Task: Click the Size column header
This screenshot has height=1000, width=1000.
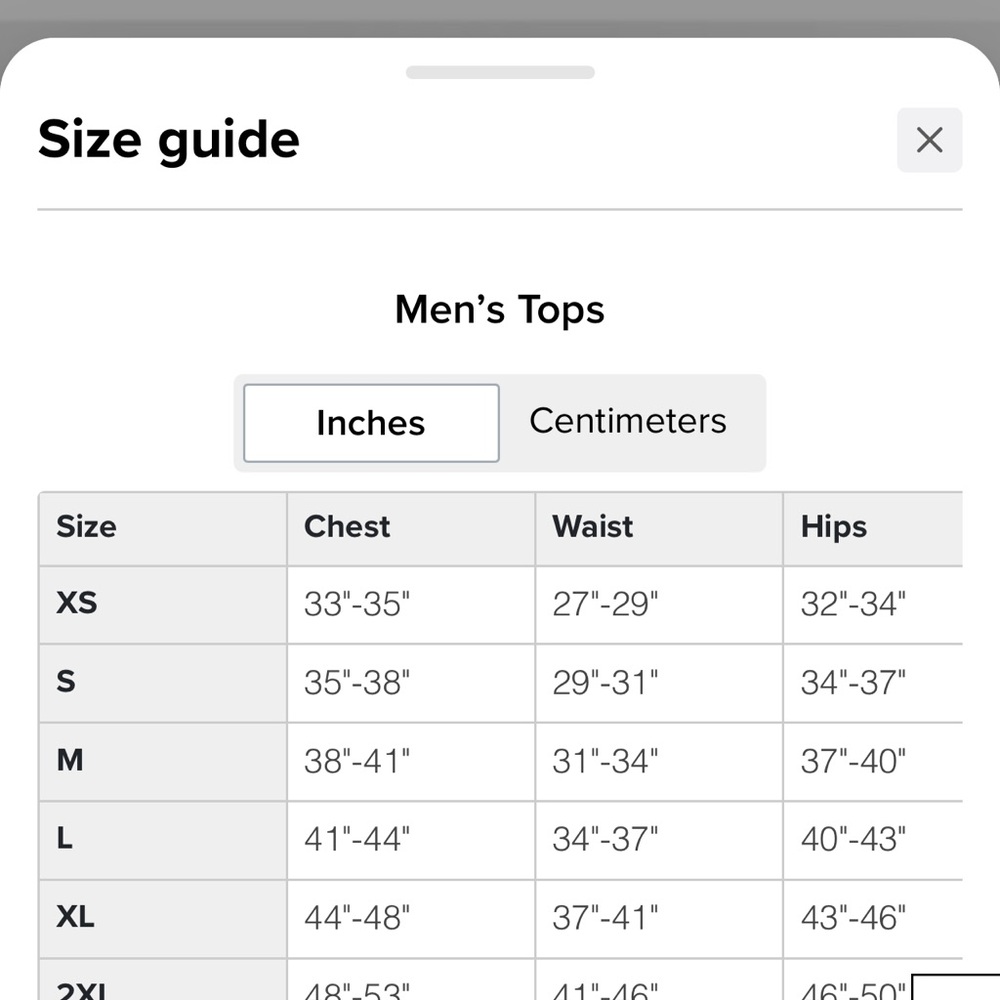Action: point(86,527)
